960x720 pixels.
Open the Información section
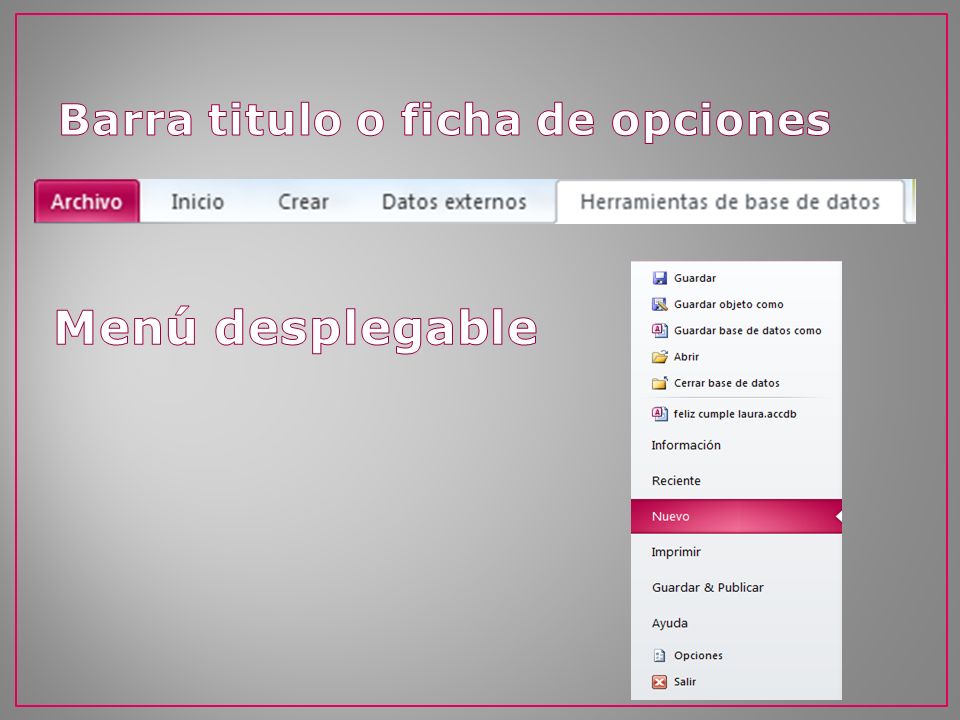(686, 445)
